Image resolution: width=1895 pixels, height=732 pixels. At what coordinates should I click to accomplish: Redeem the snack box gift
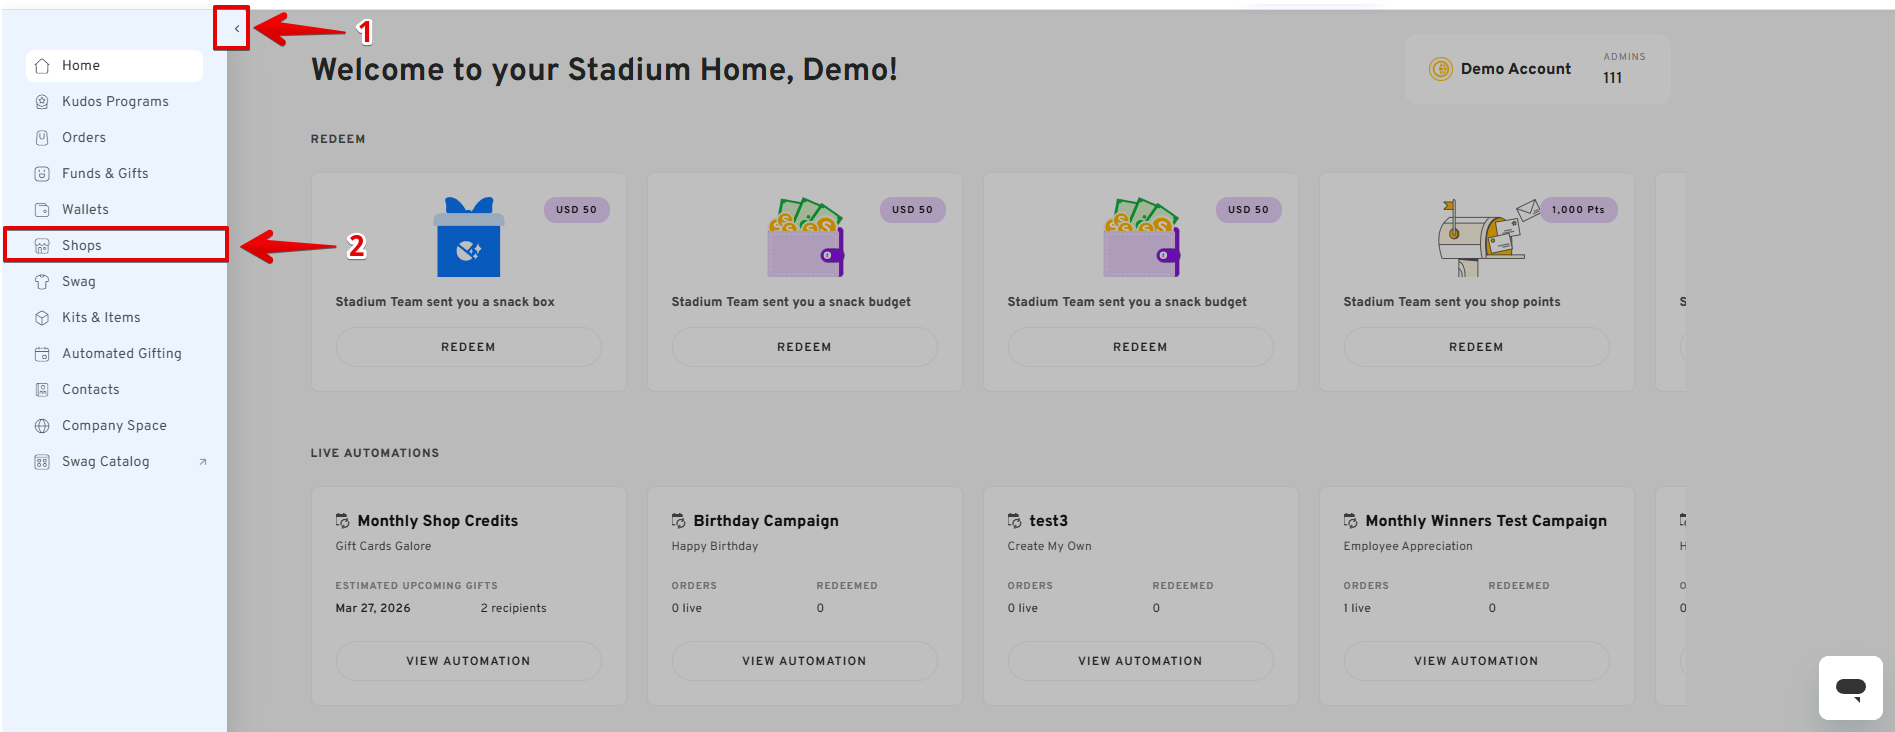[468, 347]
